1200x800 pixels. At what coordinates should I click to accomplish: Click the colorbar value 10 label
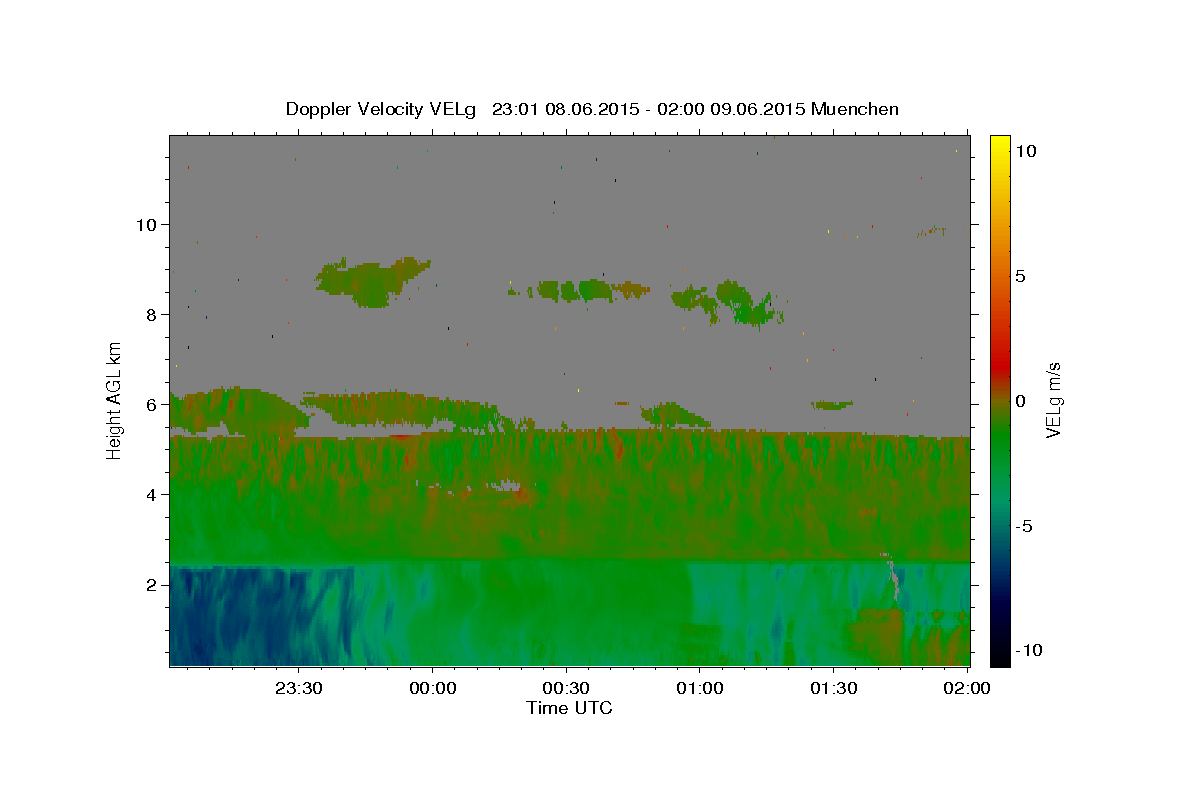pyautogui.click(x=1026, y=150)
